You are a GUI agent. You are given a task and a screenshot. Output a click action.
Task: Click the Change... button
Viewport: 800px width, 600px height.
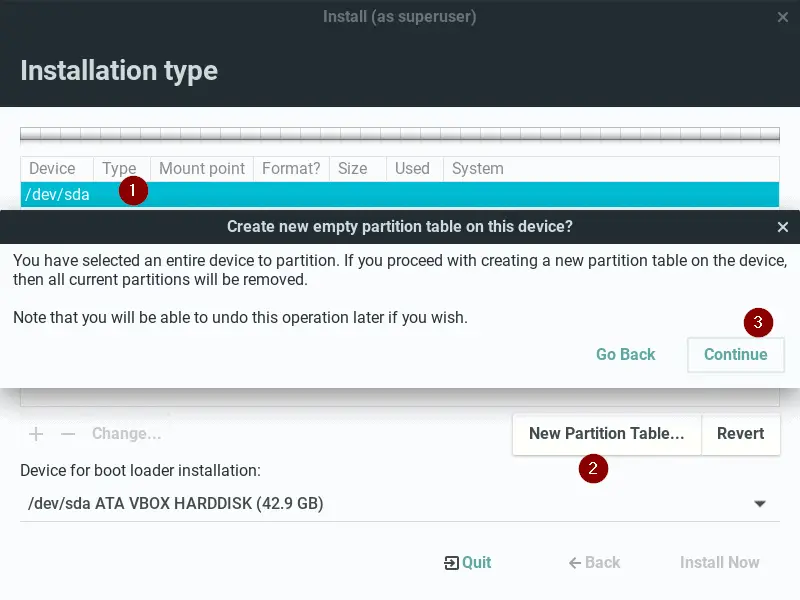[127, 434]
